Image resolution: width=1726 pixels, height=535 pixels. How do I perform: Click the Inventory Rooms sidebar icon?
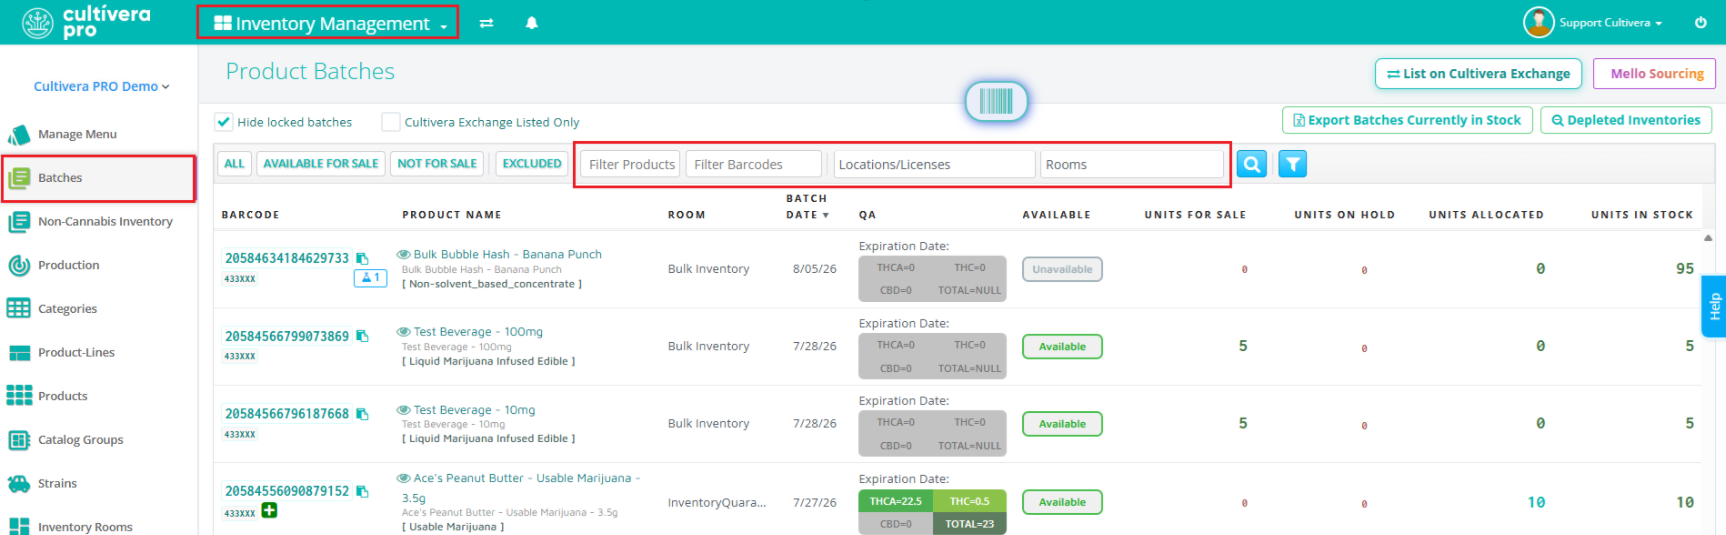pyautogui.click(x=19, y=526)
